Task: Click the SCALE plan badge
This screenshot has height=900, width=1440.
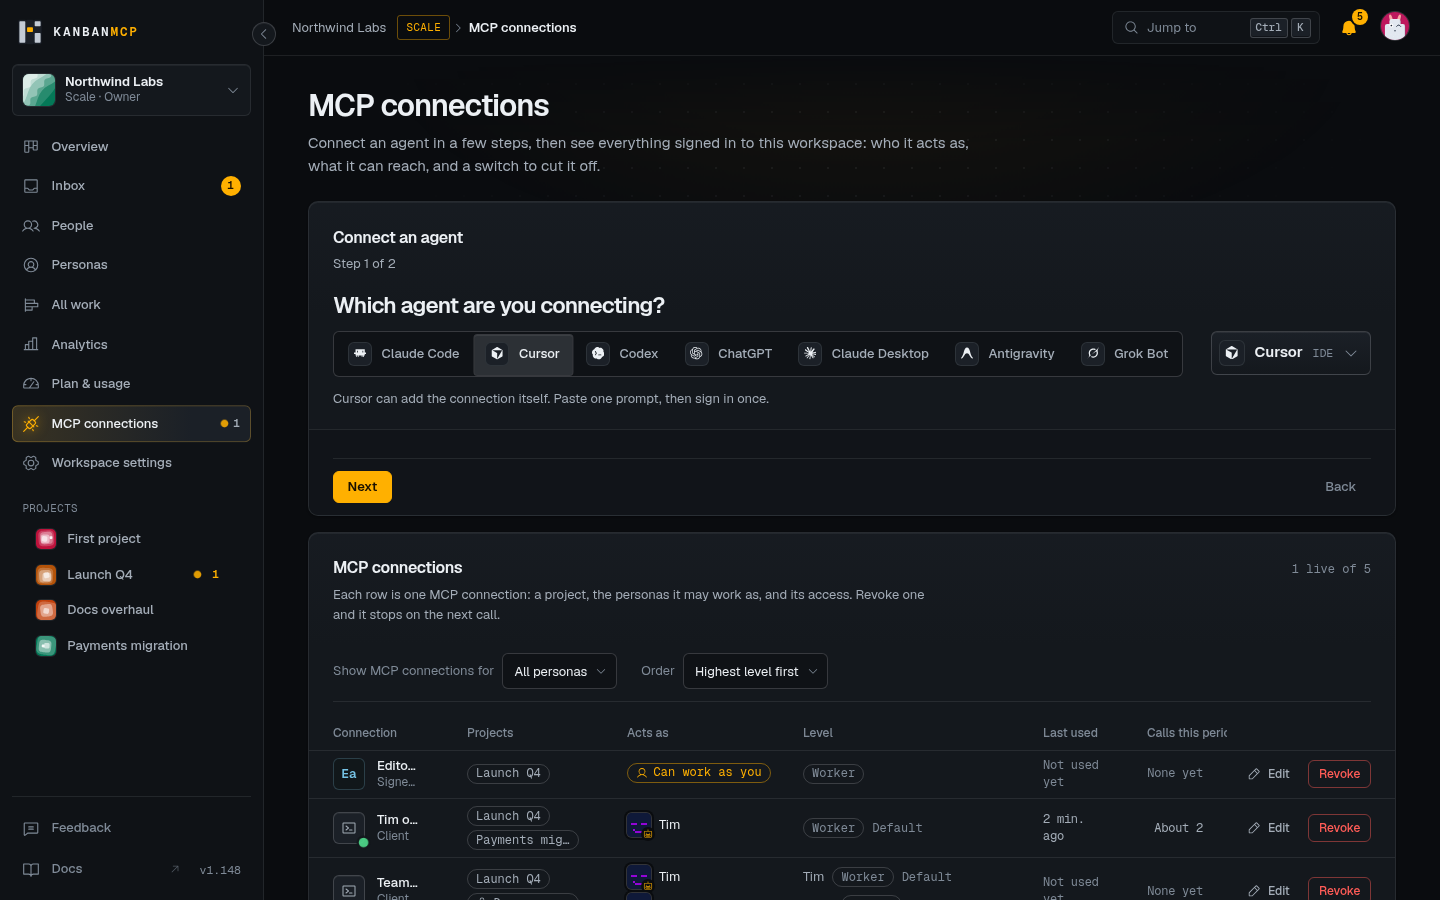Action: pyautogui.click(x=423, y=28)
